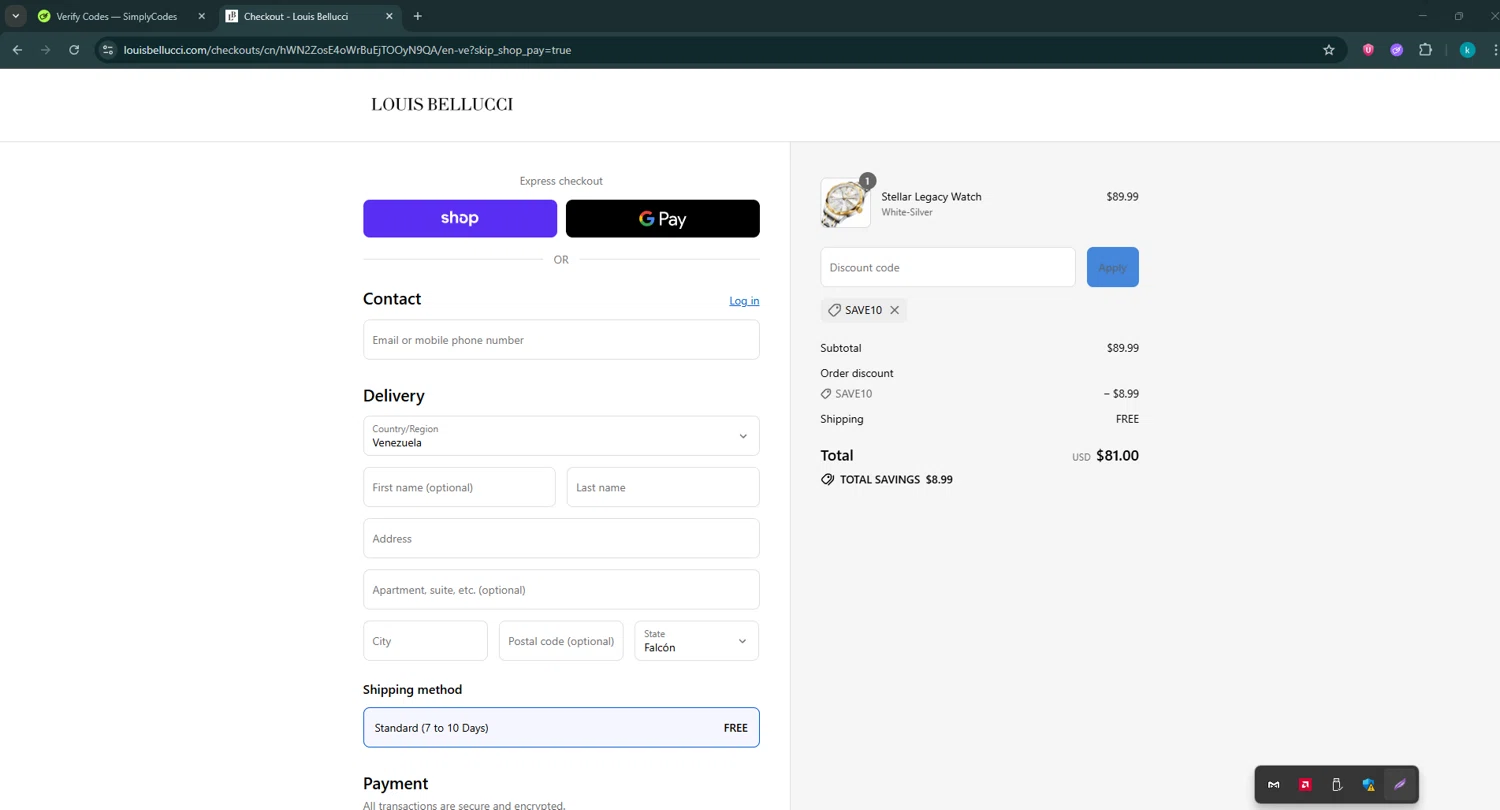Close the Checkout Louis Bellucci tab

pos(390,16)
